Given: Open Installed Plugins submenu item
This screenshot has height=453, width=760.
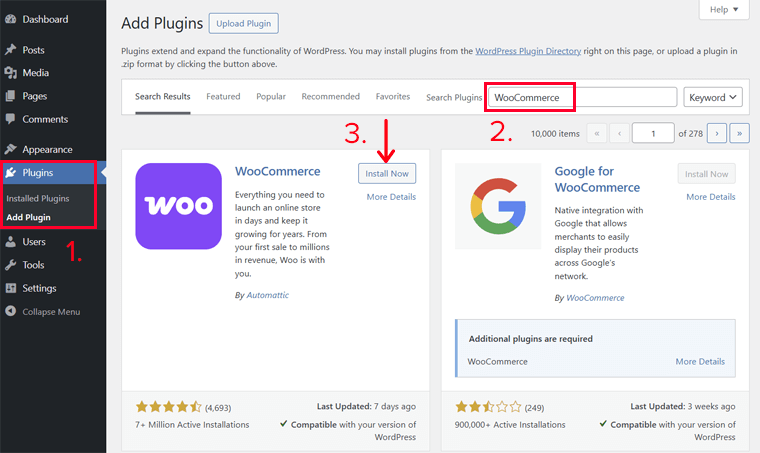Looking at the screenshot, I should tap(38, 198).
